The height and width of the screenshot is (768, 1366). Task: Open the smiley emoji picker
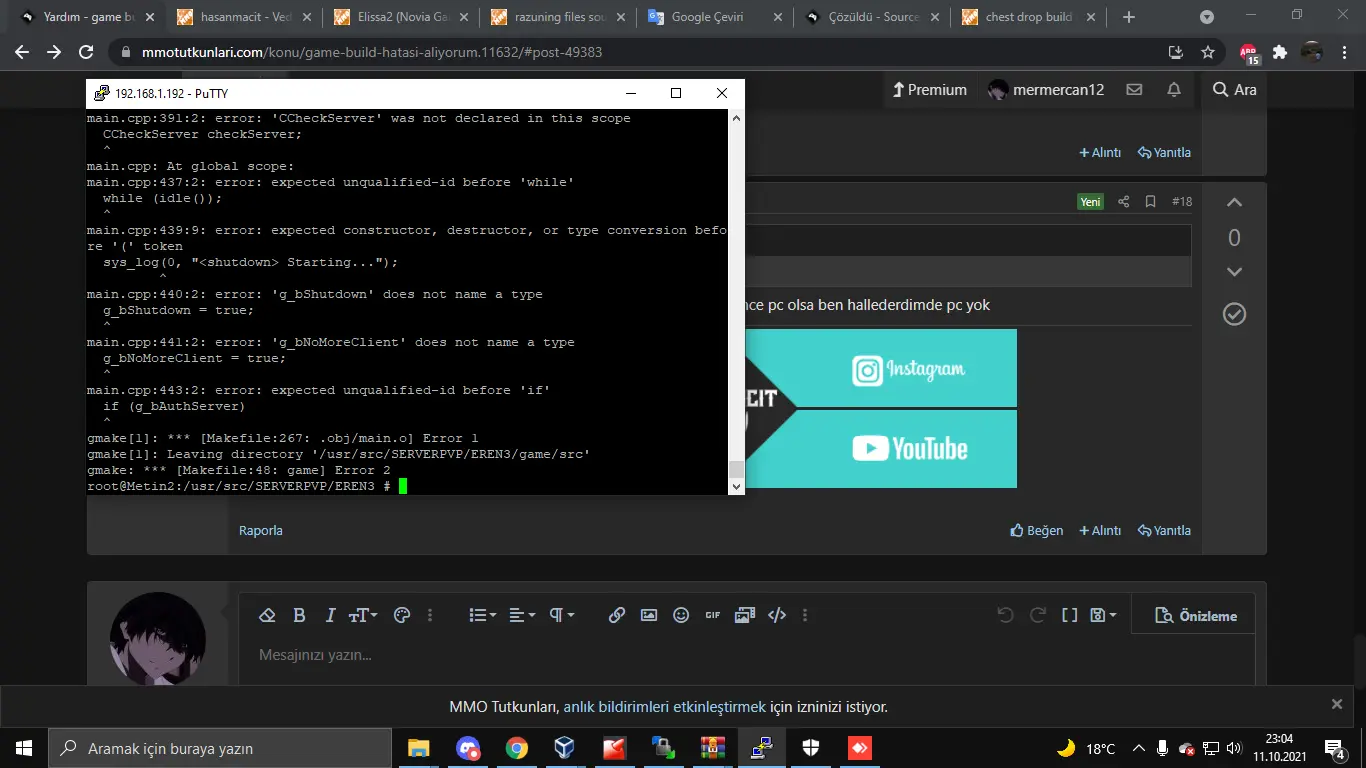[x=681, y=615]
